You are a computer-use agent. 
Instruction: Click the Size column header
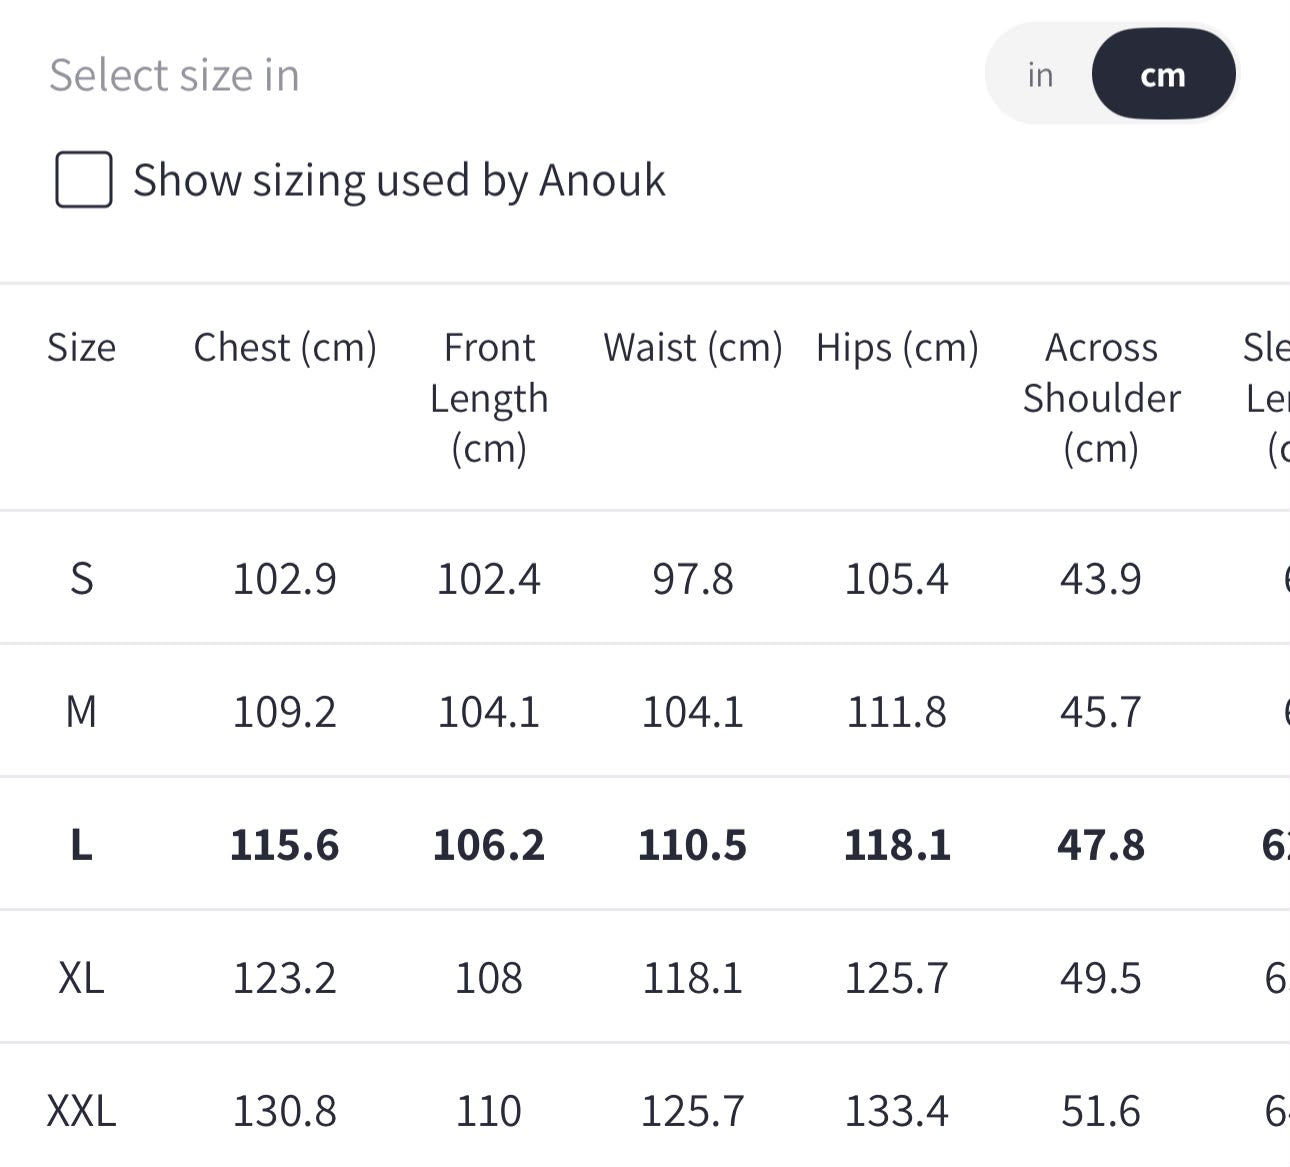pyautogui.click(x=81, y=348)
